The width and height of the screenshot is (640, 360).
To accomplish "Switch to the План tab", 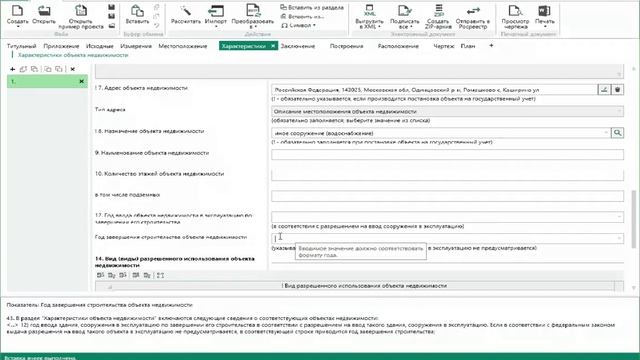I will [468, 46].
